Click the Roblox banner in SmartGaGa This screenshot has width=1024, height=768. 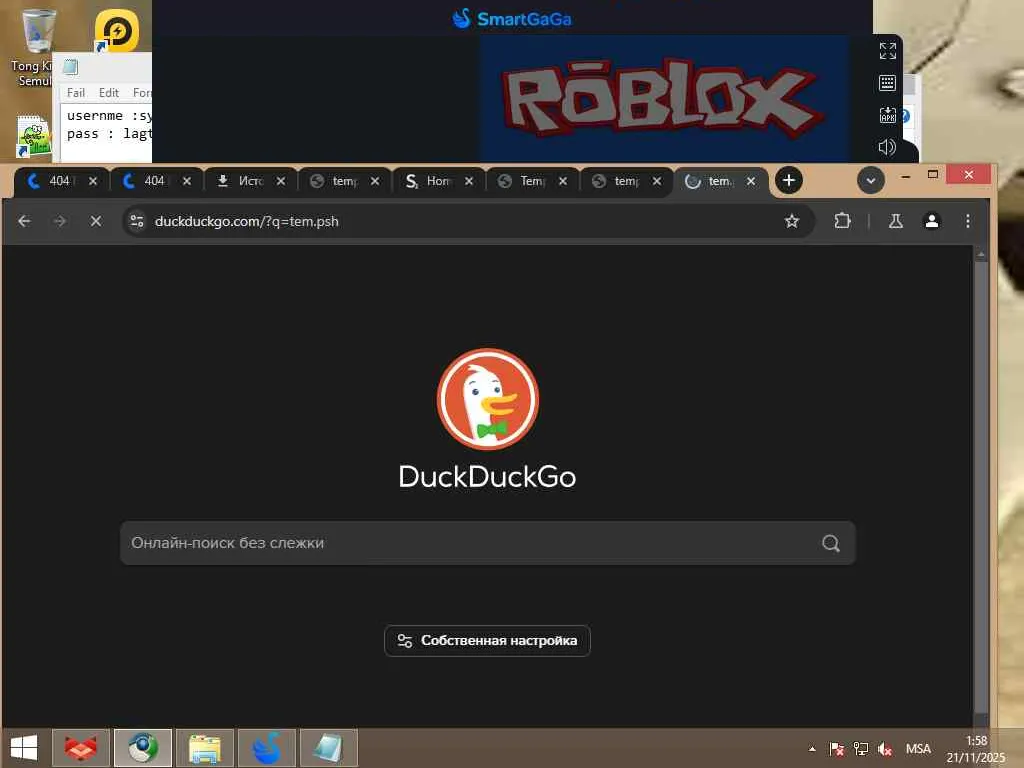[x=662, y=98]
